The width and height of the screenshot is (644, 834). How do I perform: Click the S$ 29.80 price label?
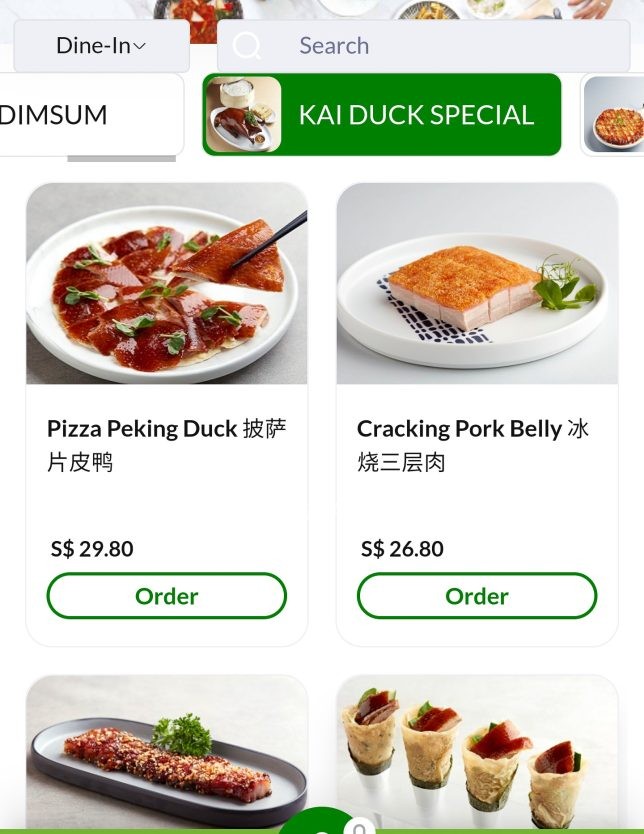(x=92, y=549)
